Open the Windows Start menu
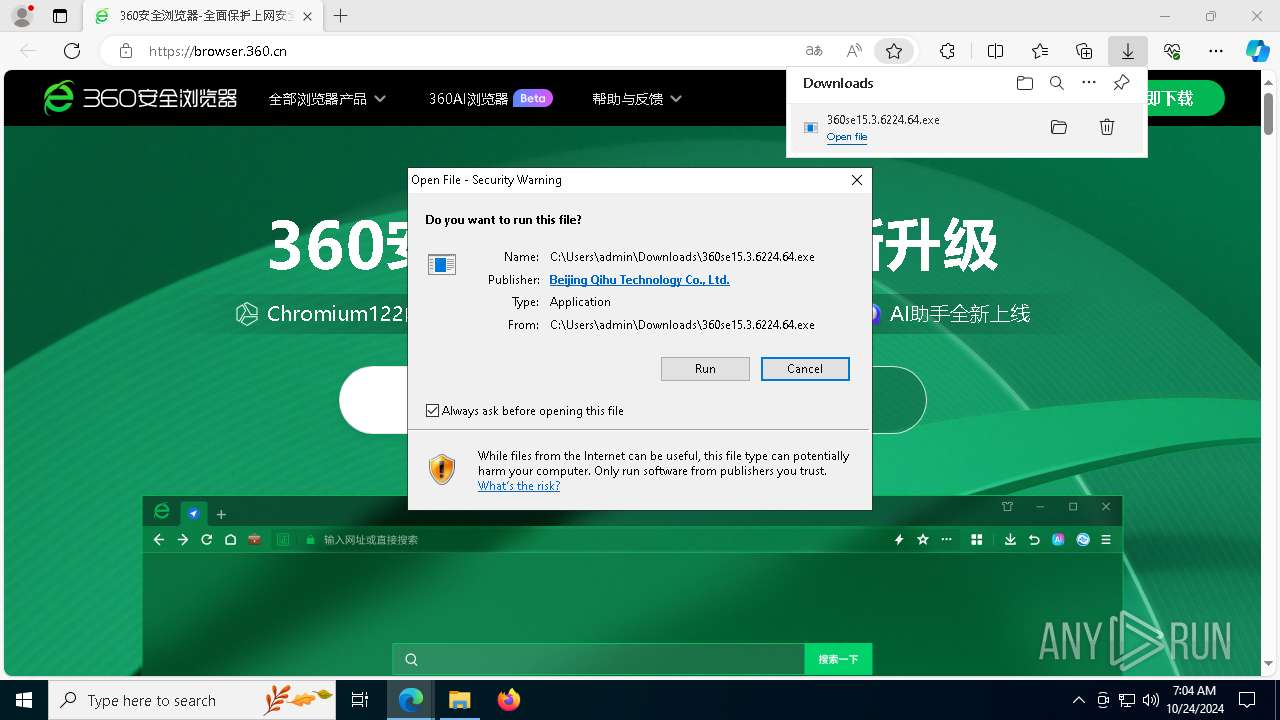The image size is (1280, 720). (24, 700)
